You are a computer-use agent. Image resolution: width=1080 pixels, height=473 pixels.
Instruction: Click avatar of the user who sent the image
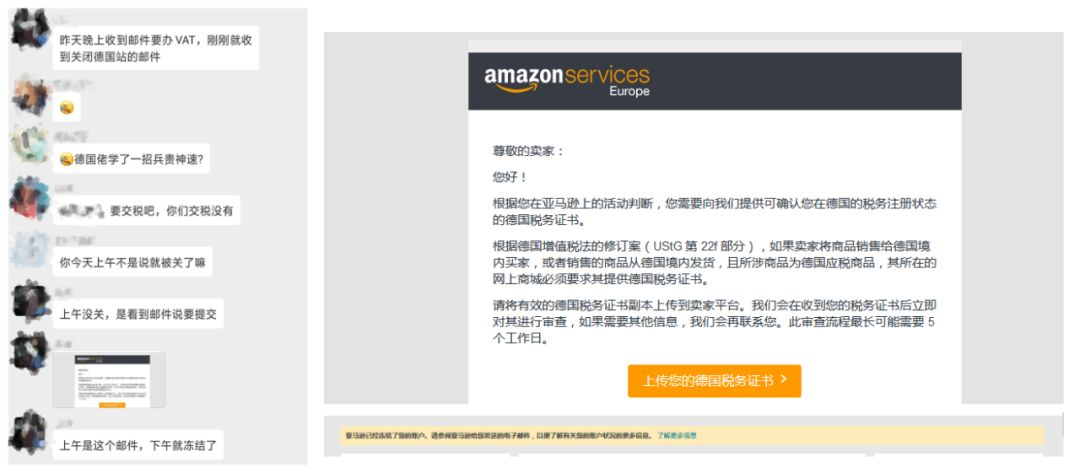point(31,353)
